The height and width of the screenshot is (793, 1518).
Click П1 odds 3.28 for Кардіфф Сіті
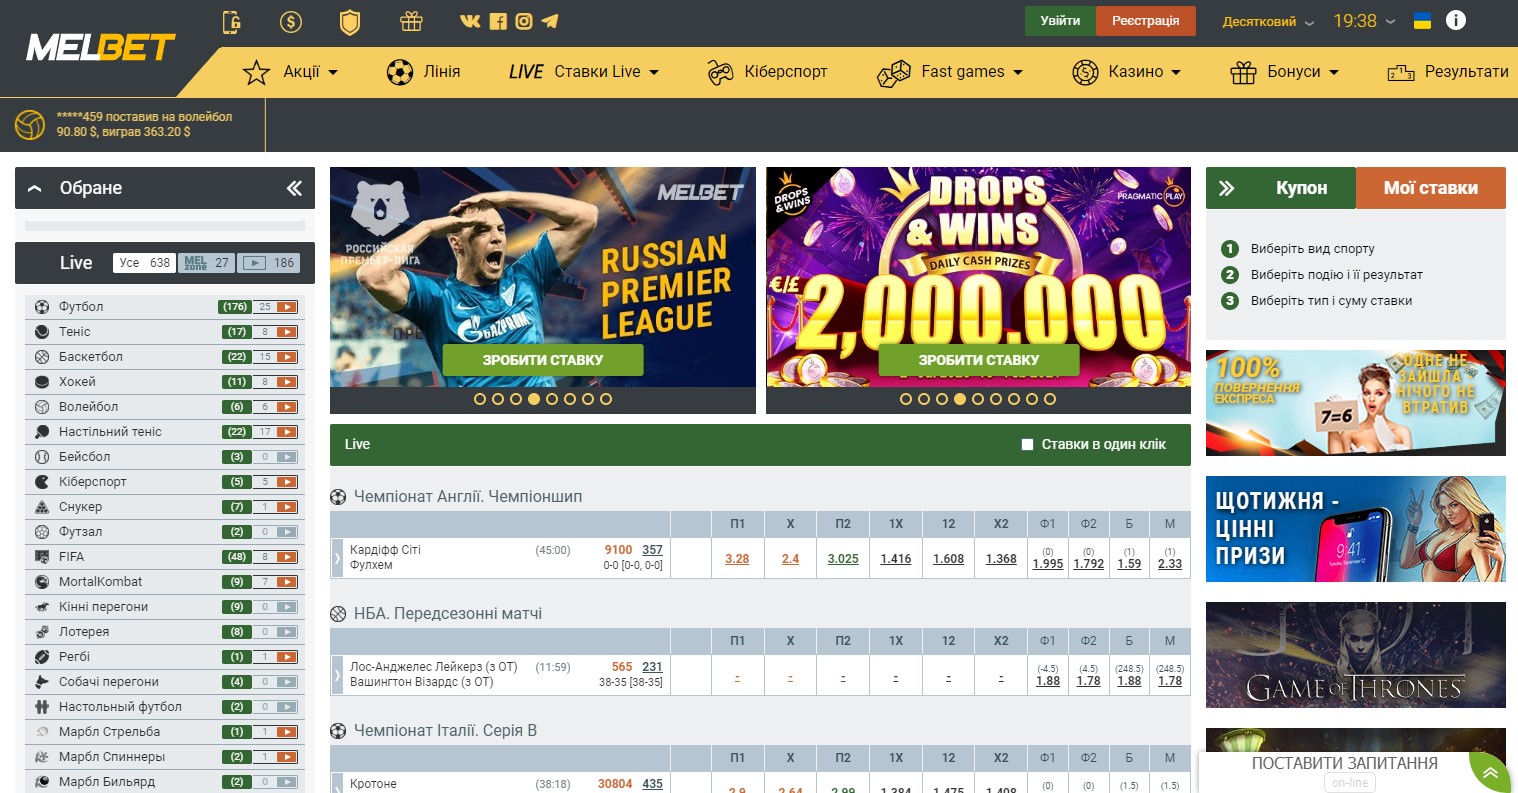tap(737, 559)
